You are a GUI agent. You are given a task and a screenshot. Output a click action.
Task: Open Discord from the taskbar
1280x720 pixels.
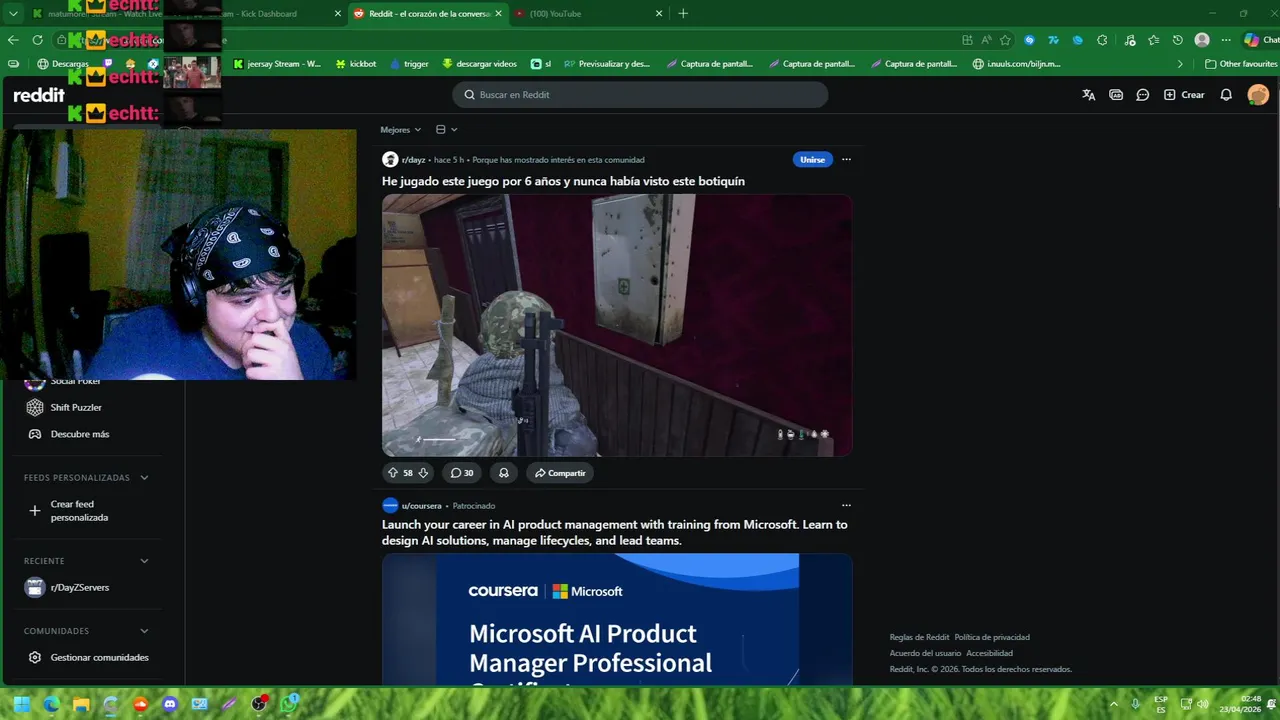click(x=170, y=704)
